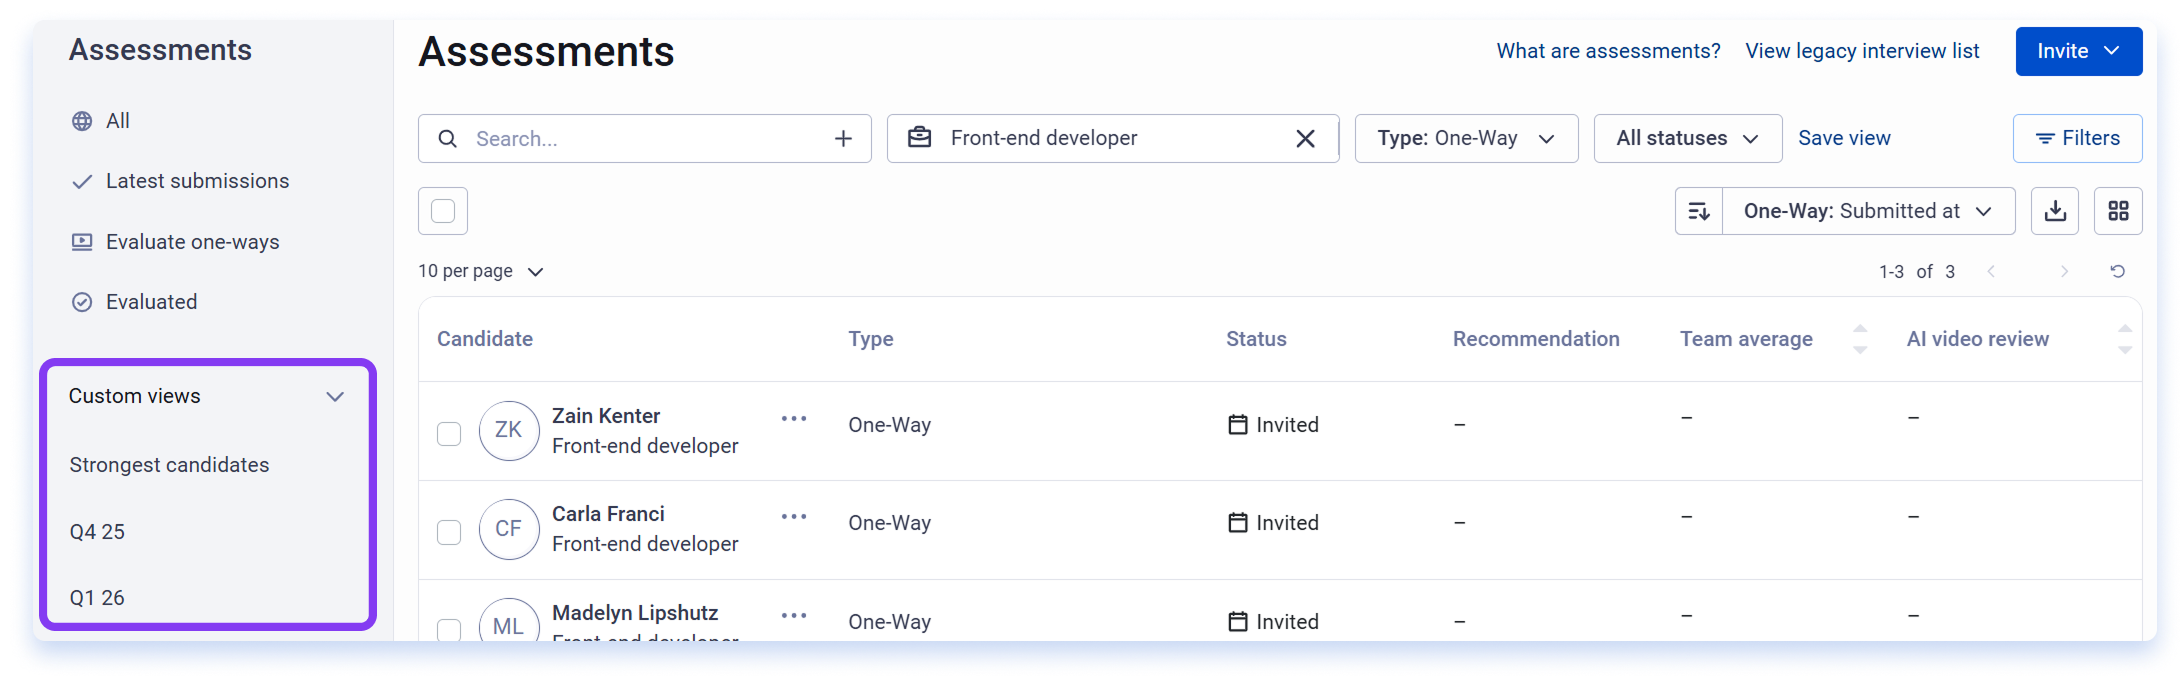Clear the Front-end developer filter

pyautogui.click(x=1305, y=139)
